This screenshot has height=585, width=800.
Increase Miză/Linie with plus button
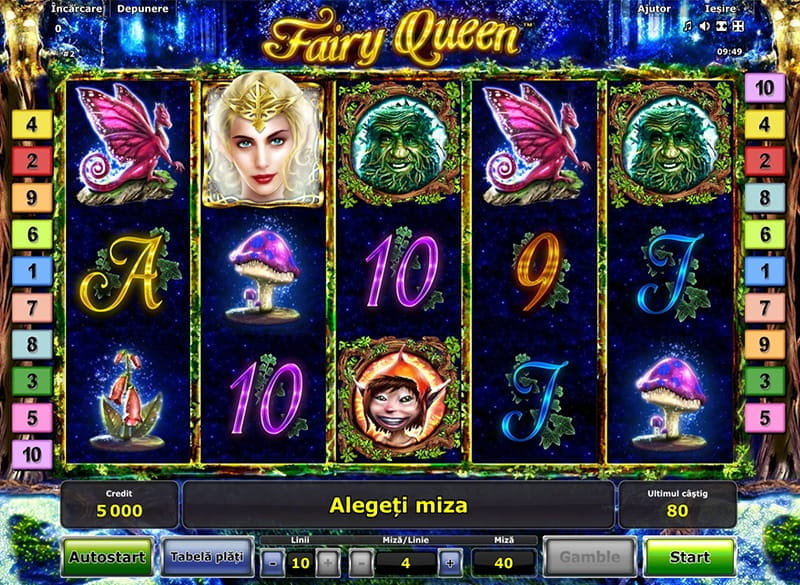[450, 563]
